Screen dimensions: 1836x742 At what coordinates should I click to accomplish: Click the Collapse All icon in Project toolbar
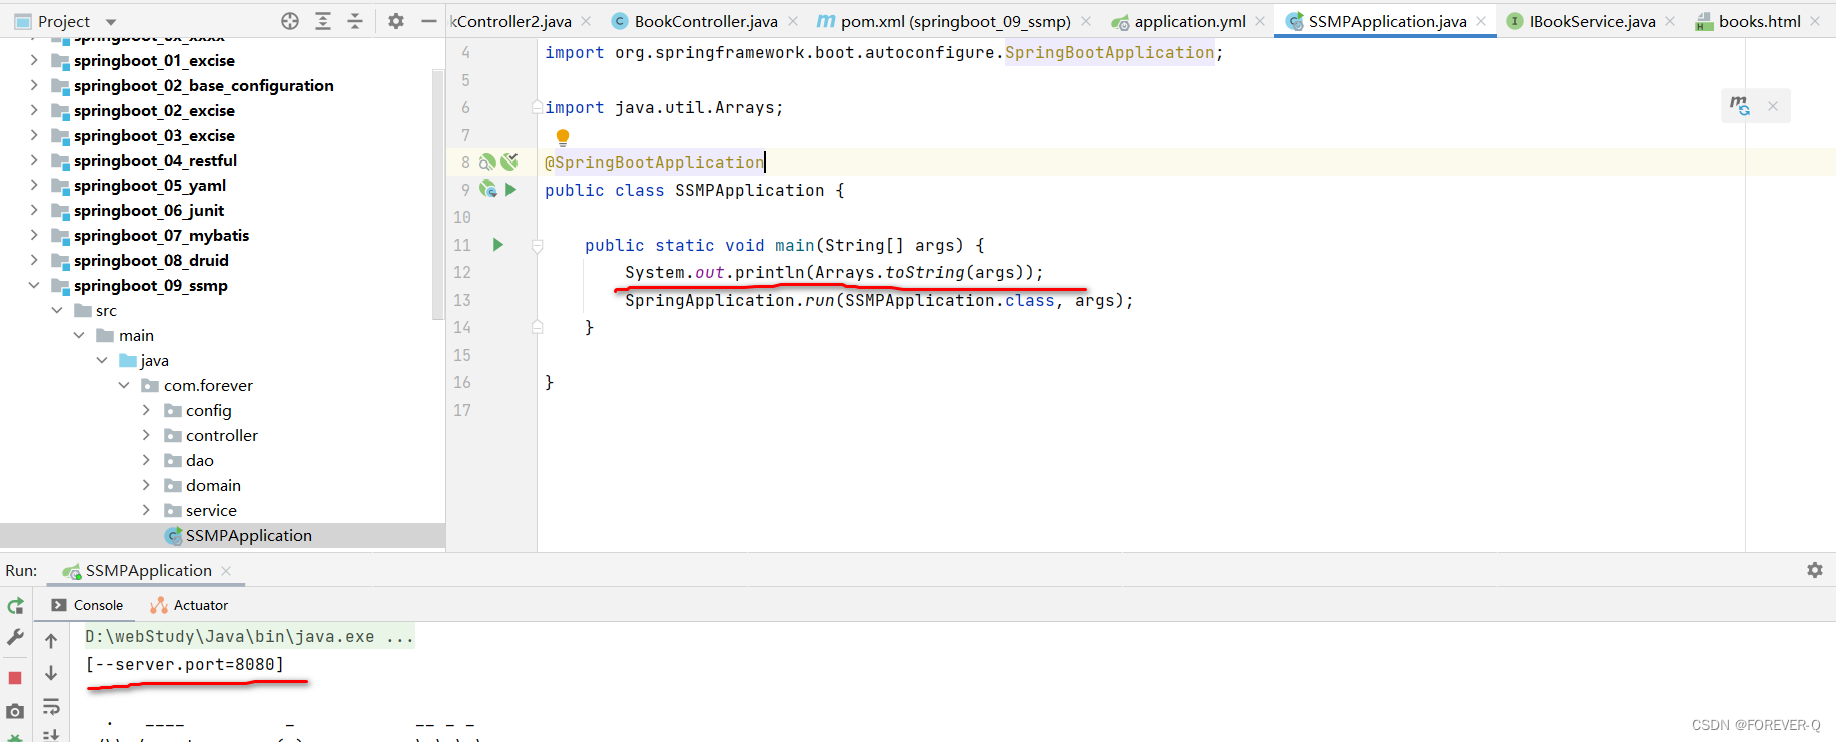355,21
